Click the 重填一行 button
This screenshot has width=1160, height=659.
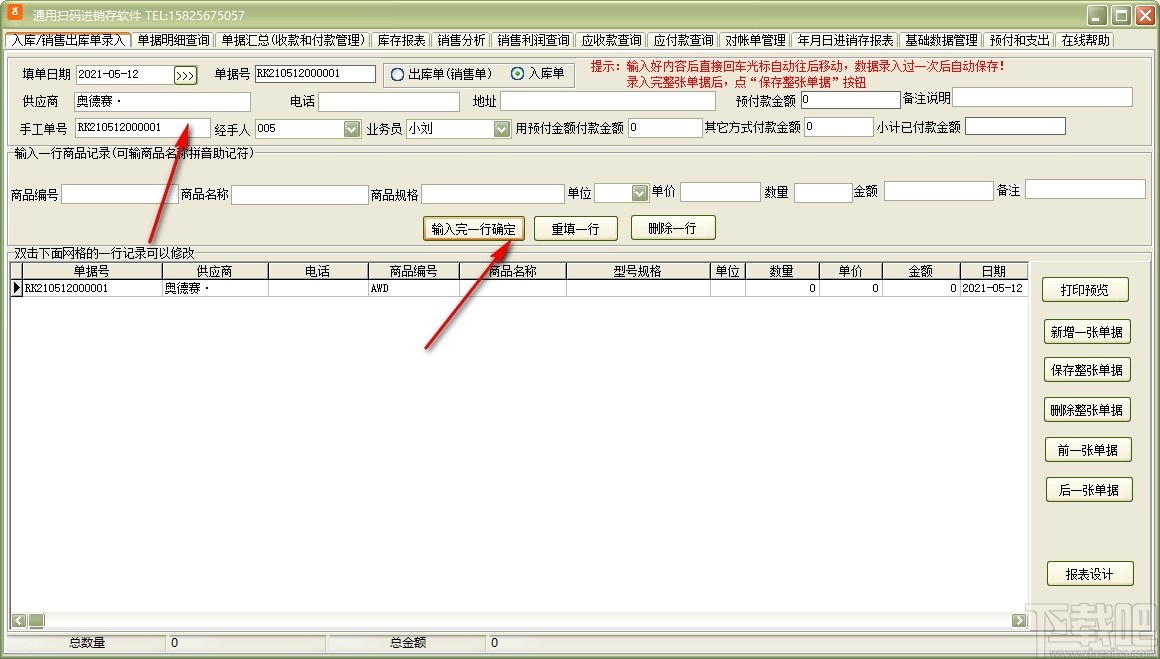(576, 228)
